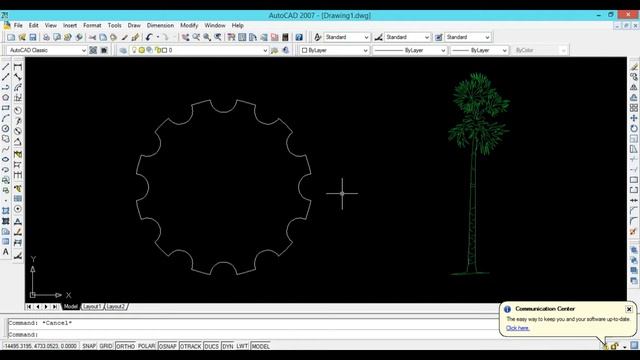The width and height of the screenshot is (640, 360).
Task: Select the Copy Object modify tool
Action: (x=634, y=77)
